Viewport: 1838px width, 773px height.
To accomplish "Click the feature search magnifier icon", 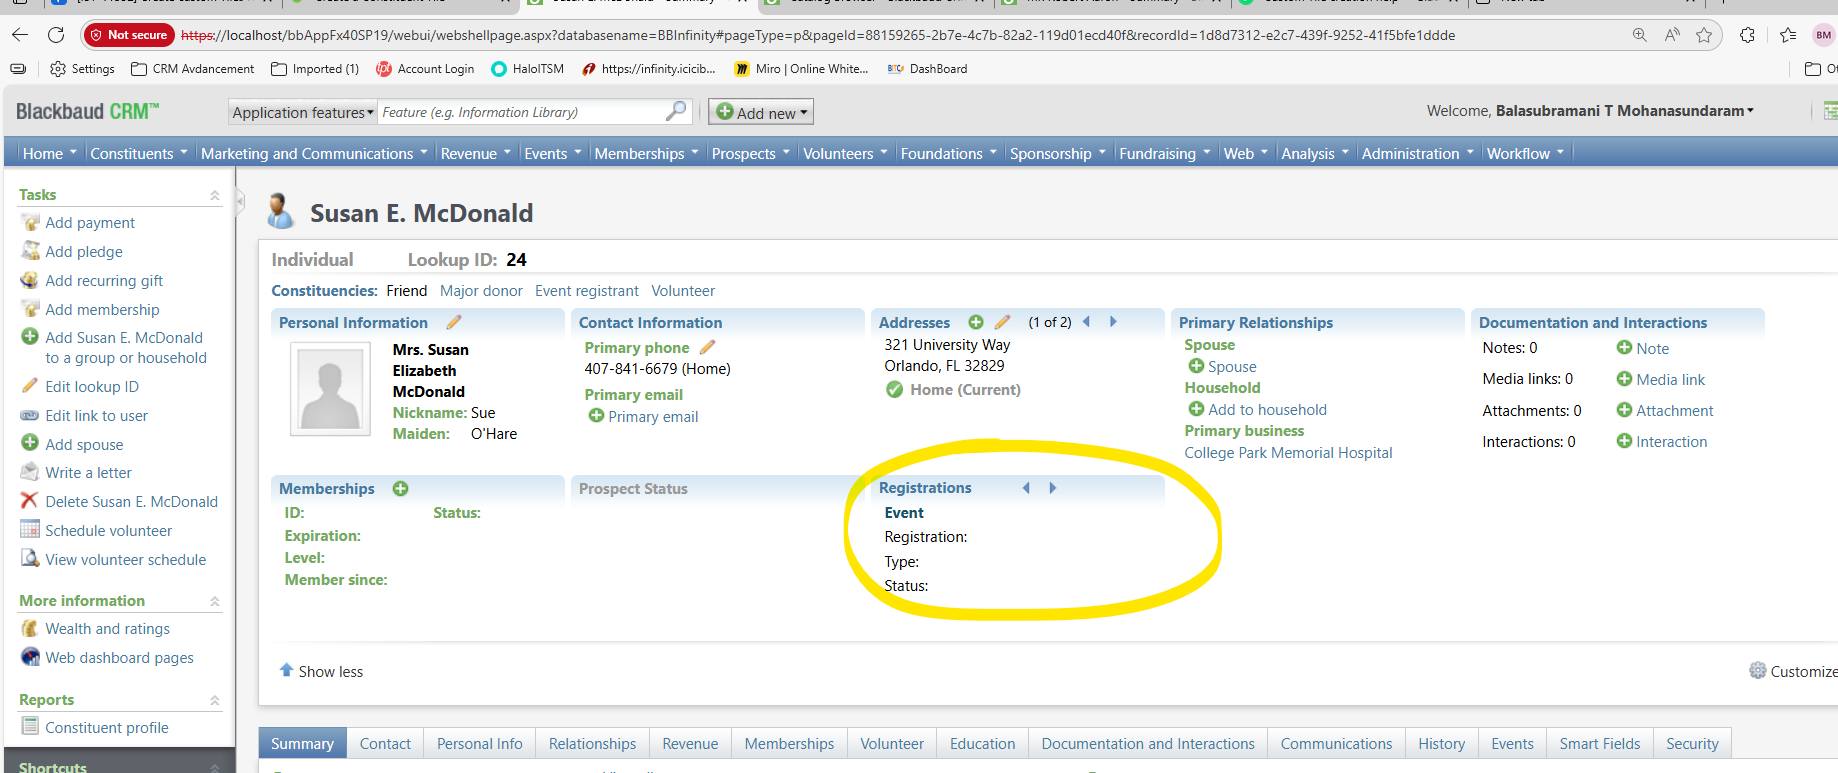I will coord(677,111).
